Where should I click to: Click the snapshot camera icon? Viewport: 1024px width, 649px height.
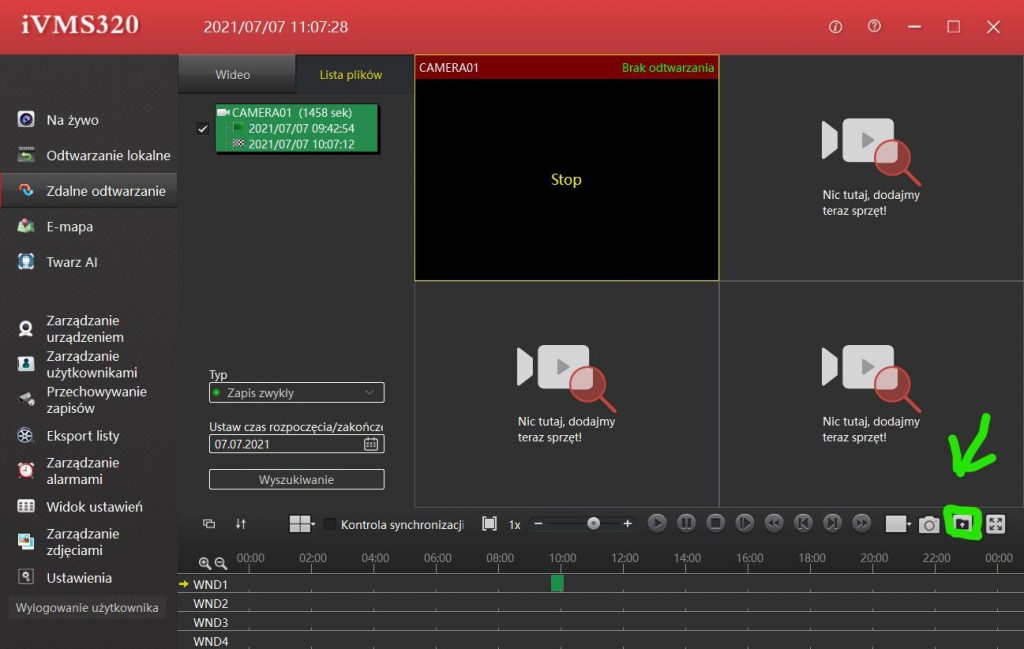929,524
